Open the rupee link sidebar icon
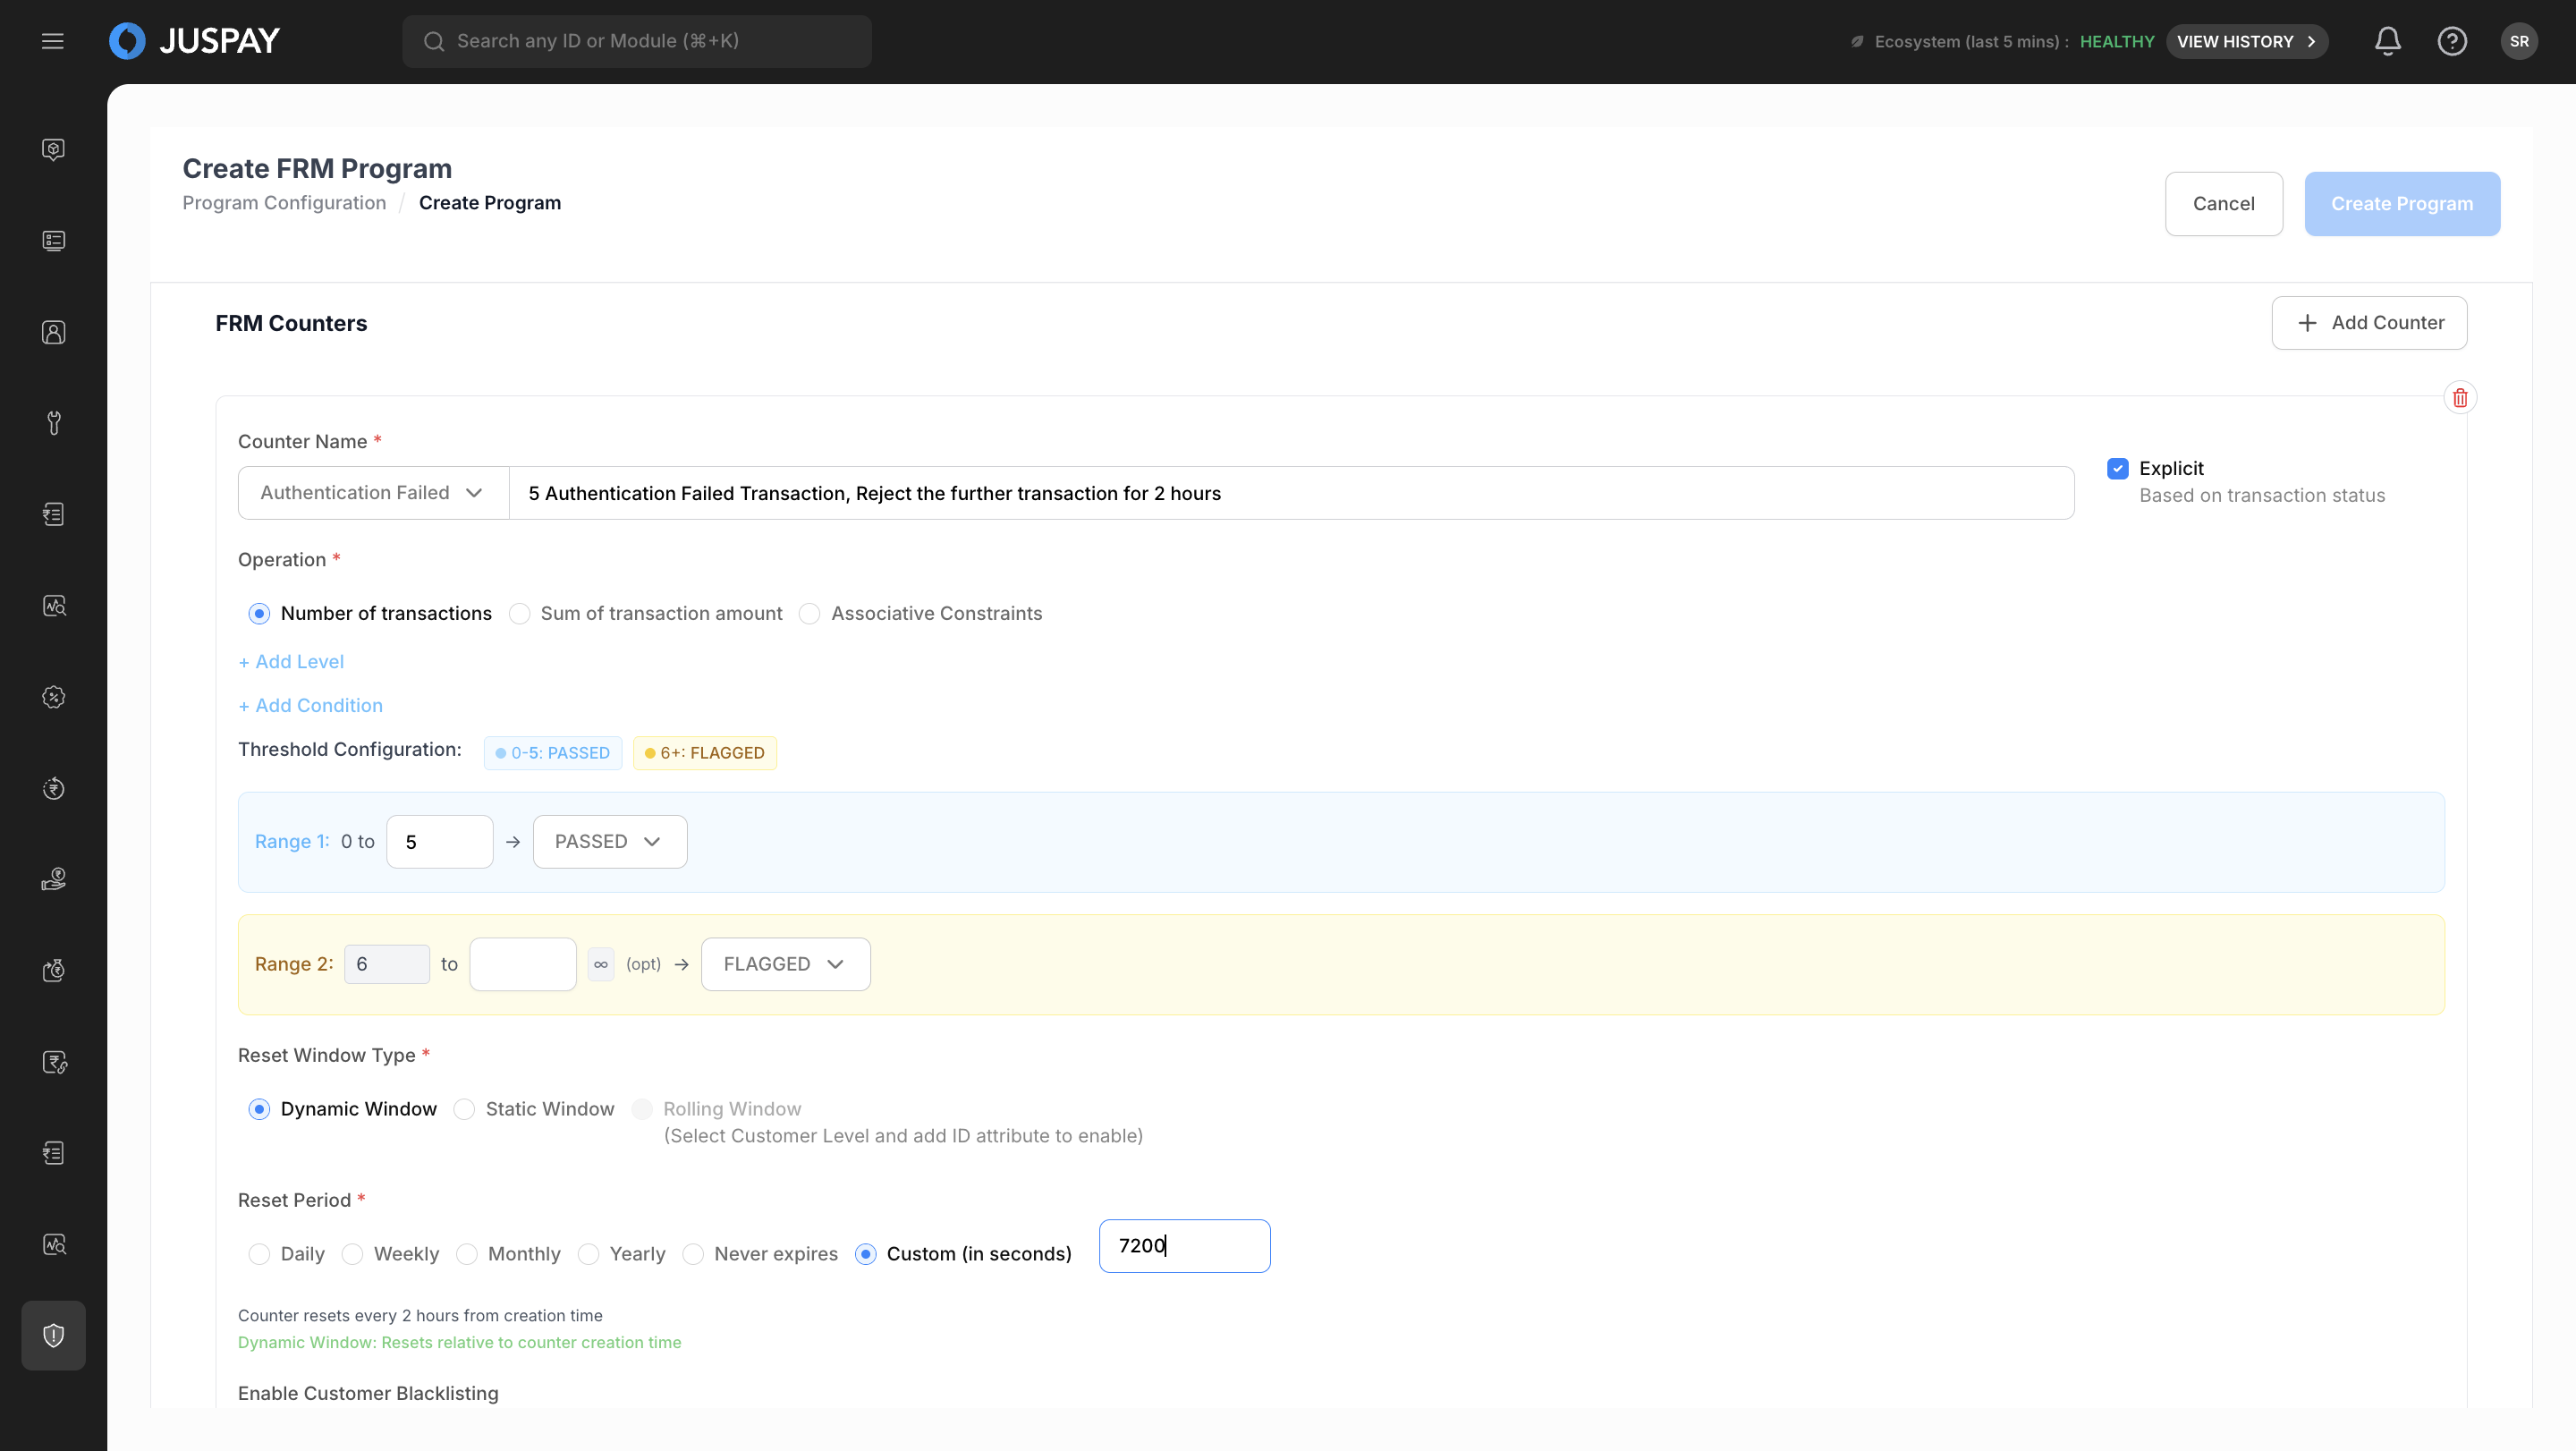Viewport: 2576px width, 1451px height. [x=54, y=1062]
